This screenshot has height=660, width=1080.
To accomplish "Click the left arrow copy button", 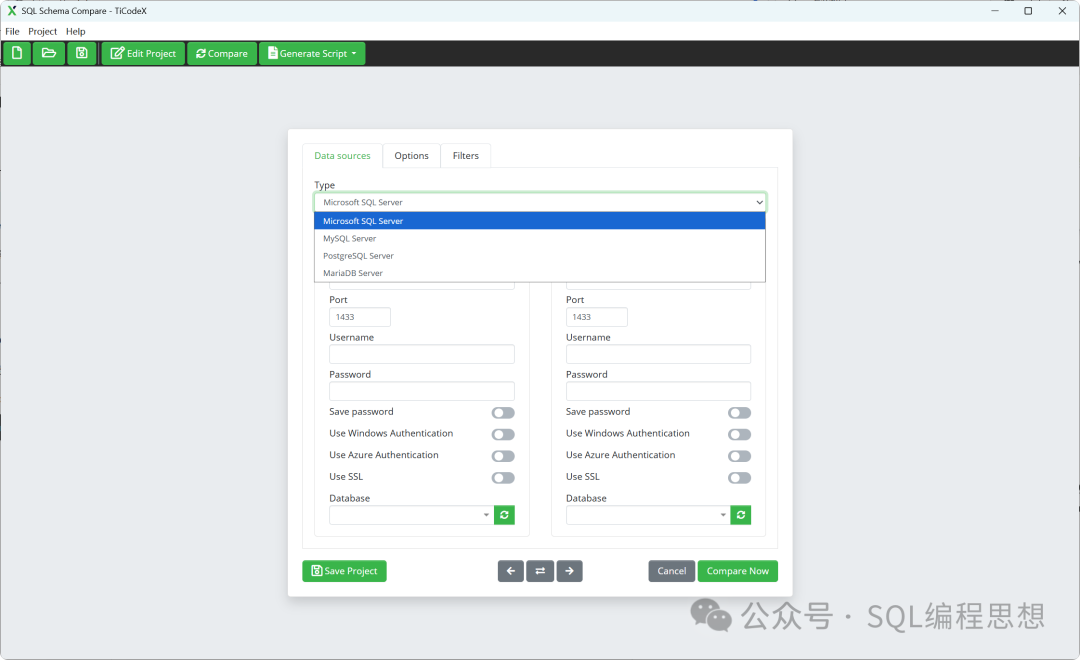I will 511,571.
